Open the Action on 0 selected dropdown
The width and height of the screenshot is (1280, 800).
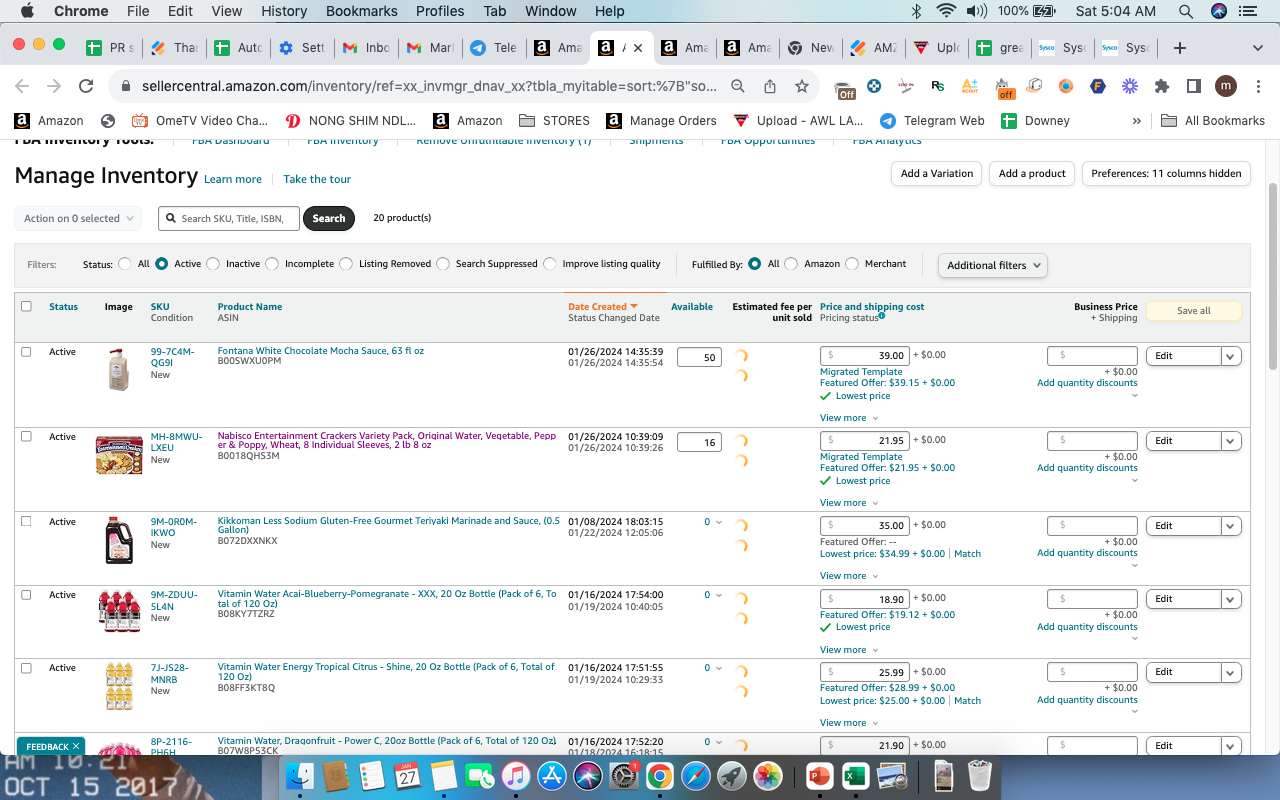tap(78, 218)
